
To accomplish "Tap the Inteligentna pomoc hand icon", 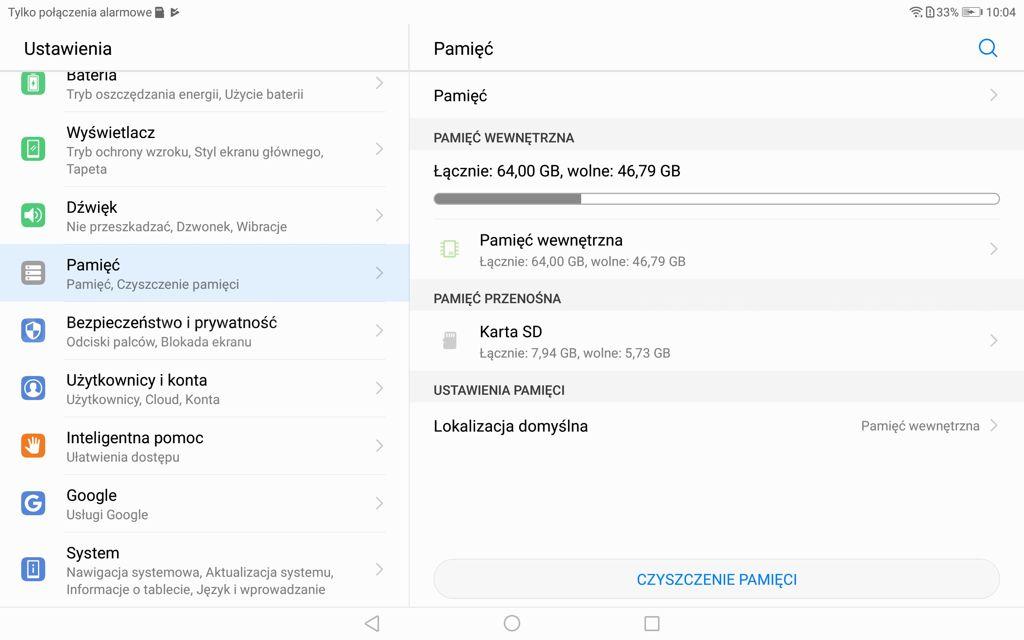I will click(x=33, y=446).
